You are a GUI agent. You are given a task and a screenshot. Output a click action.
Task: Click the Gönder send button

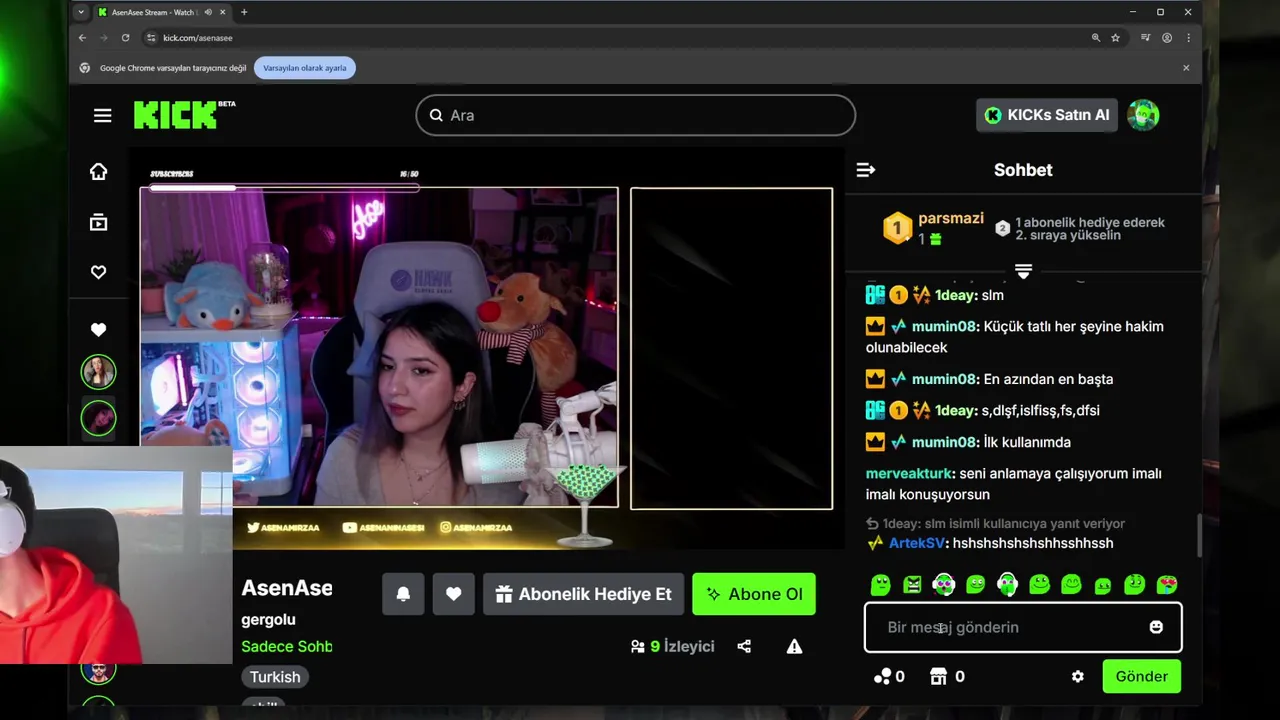[x=1141, y=676]
